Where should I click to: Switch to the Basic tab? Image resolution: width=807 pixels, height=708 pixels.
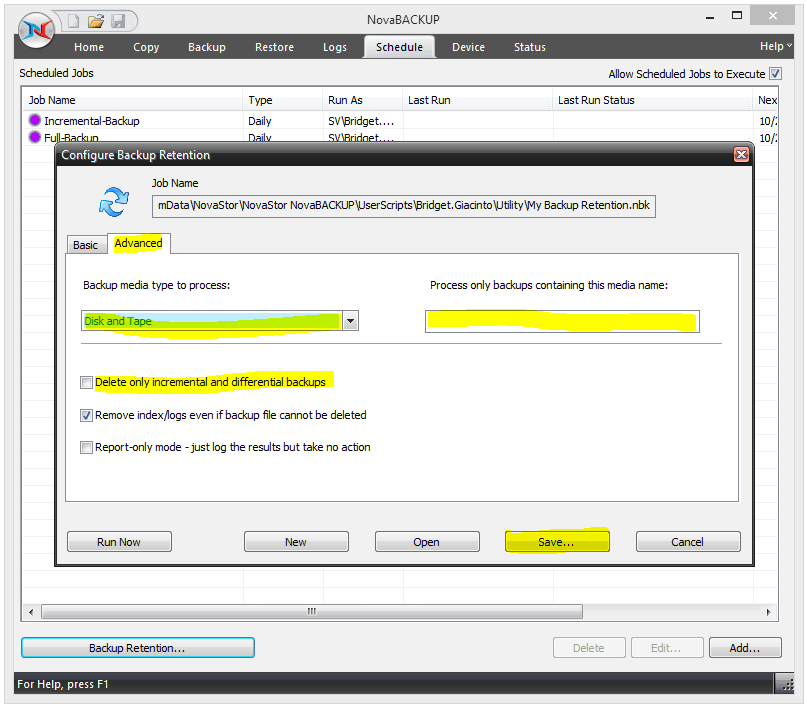(87, 244)
